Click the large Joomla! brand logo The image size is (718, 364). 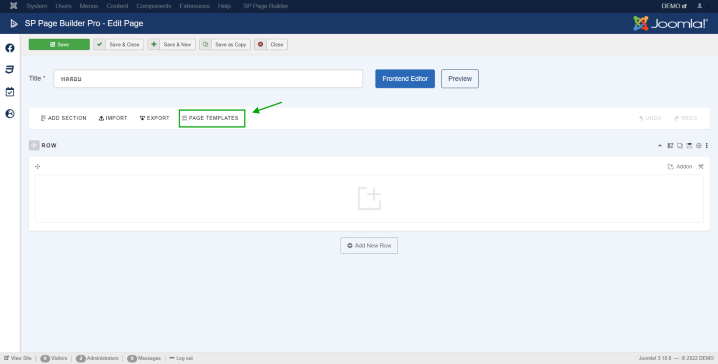point(670,23)
